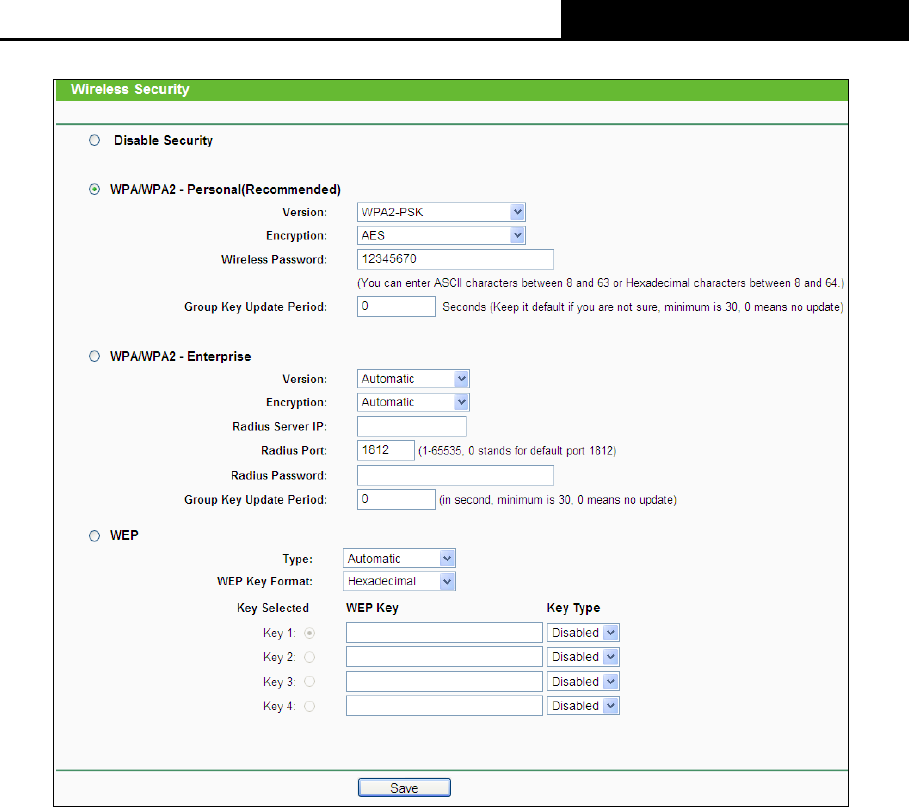Viewport: 909px width, 807px height.
Task: Select the WEP security radio button
Action: tap(94, 536)
